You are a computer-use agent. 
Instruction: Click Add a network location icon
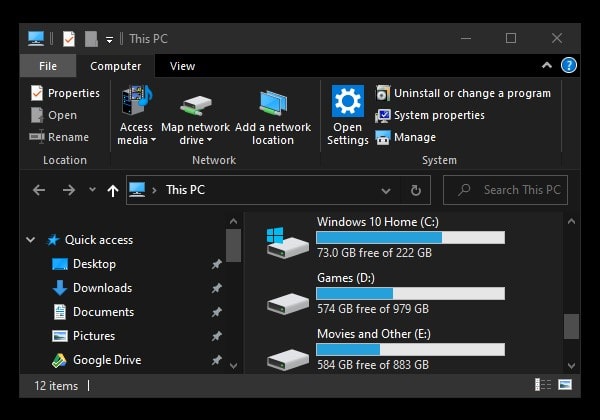(x=272, y=103)
